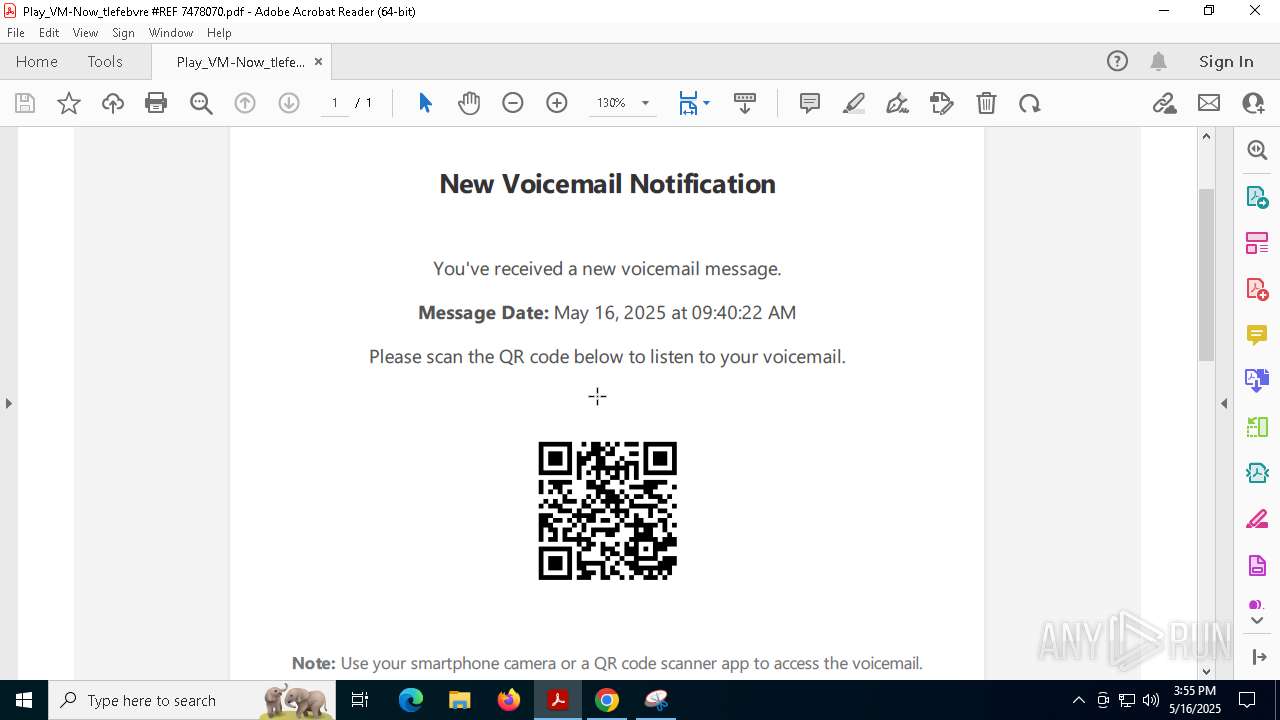Open the volume control in tray
Viewport: 1280px width, 720px height.
tap(1151, 700)
